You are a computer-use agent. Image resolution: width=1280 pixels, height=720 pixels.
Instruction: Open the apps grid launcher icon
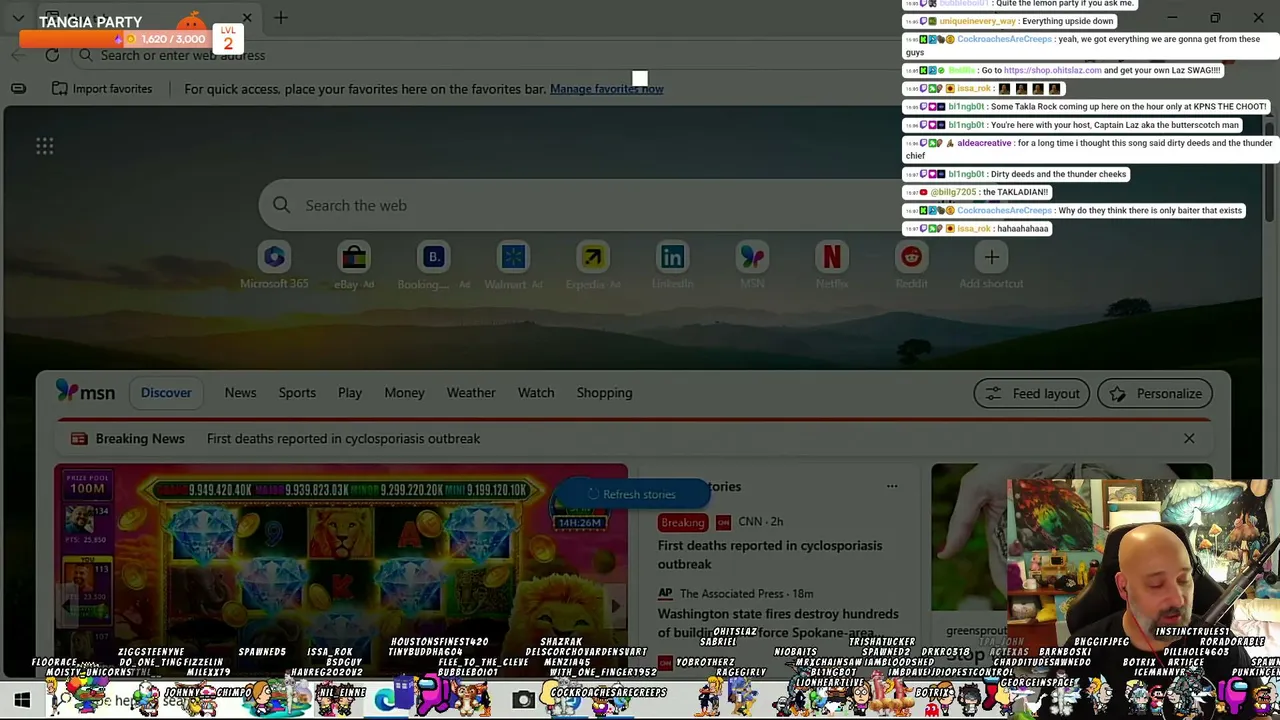pyautogui.click(x=45, y=147)
